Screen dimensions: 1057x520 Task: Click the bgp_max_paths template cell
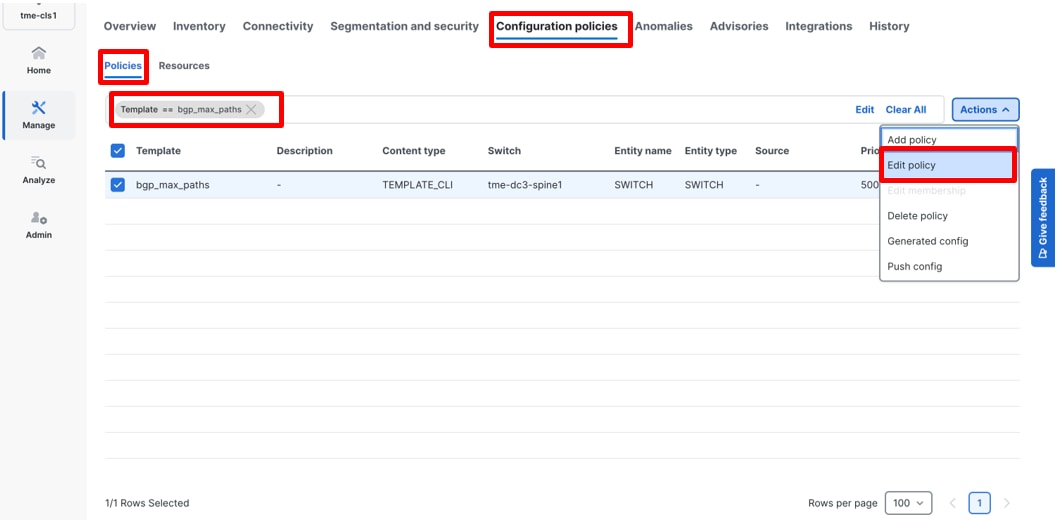[x=173, y=184]
